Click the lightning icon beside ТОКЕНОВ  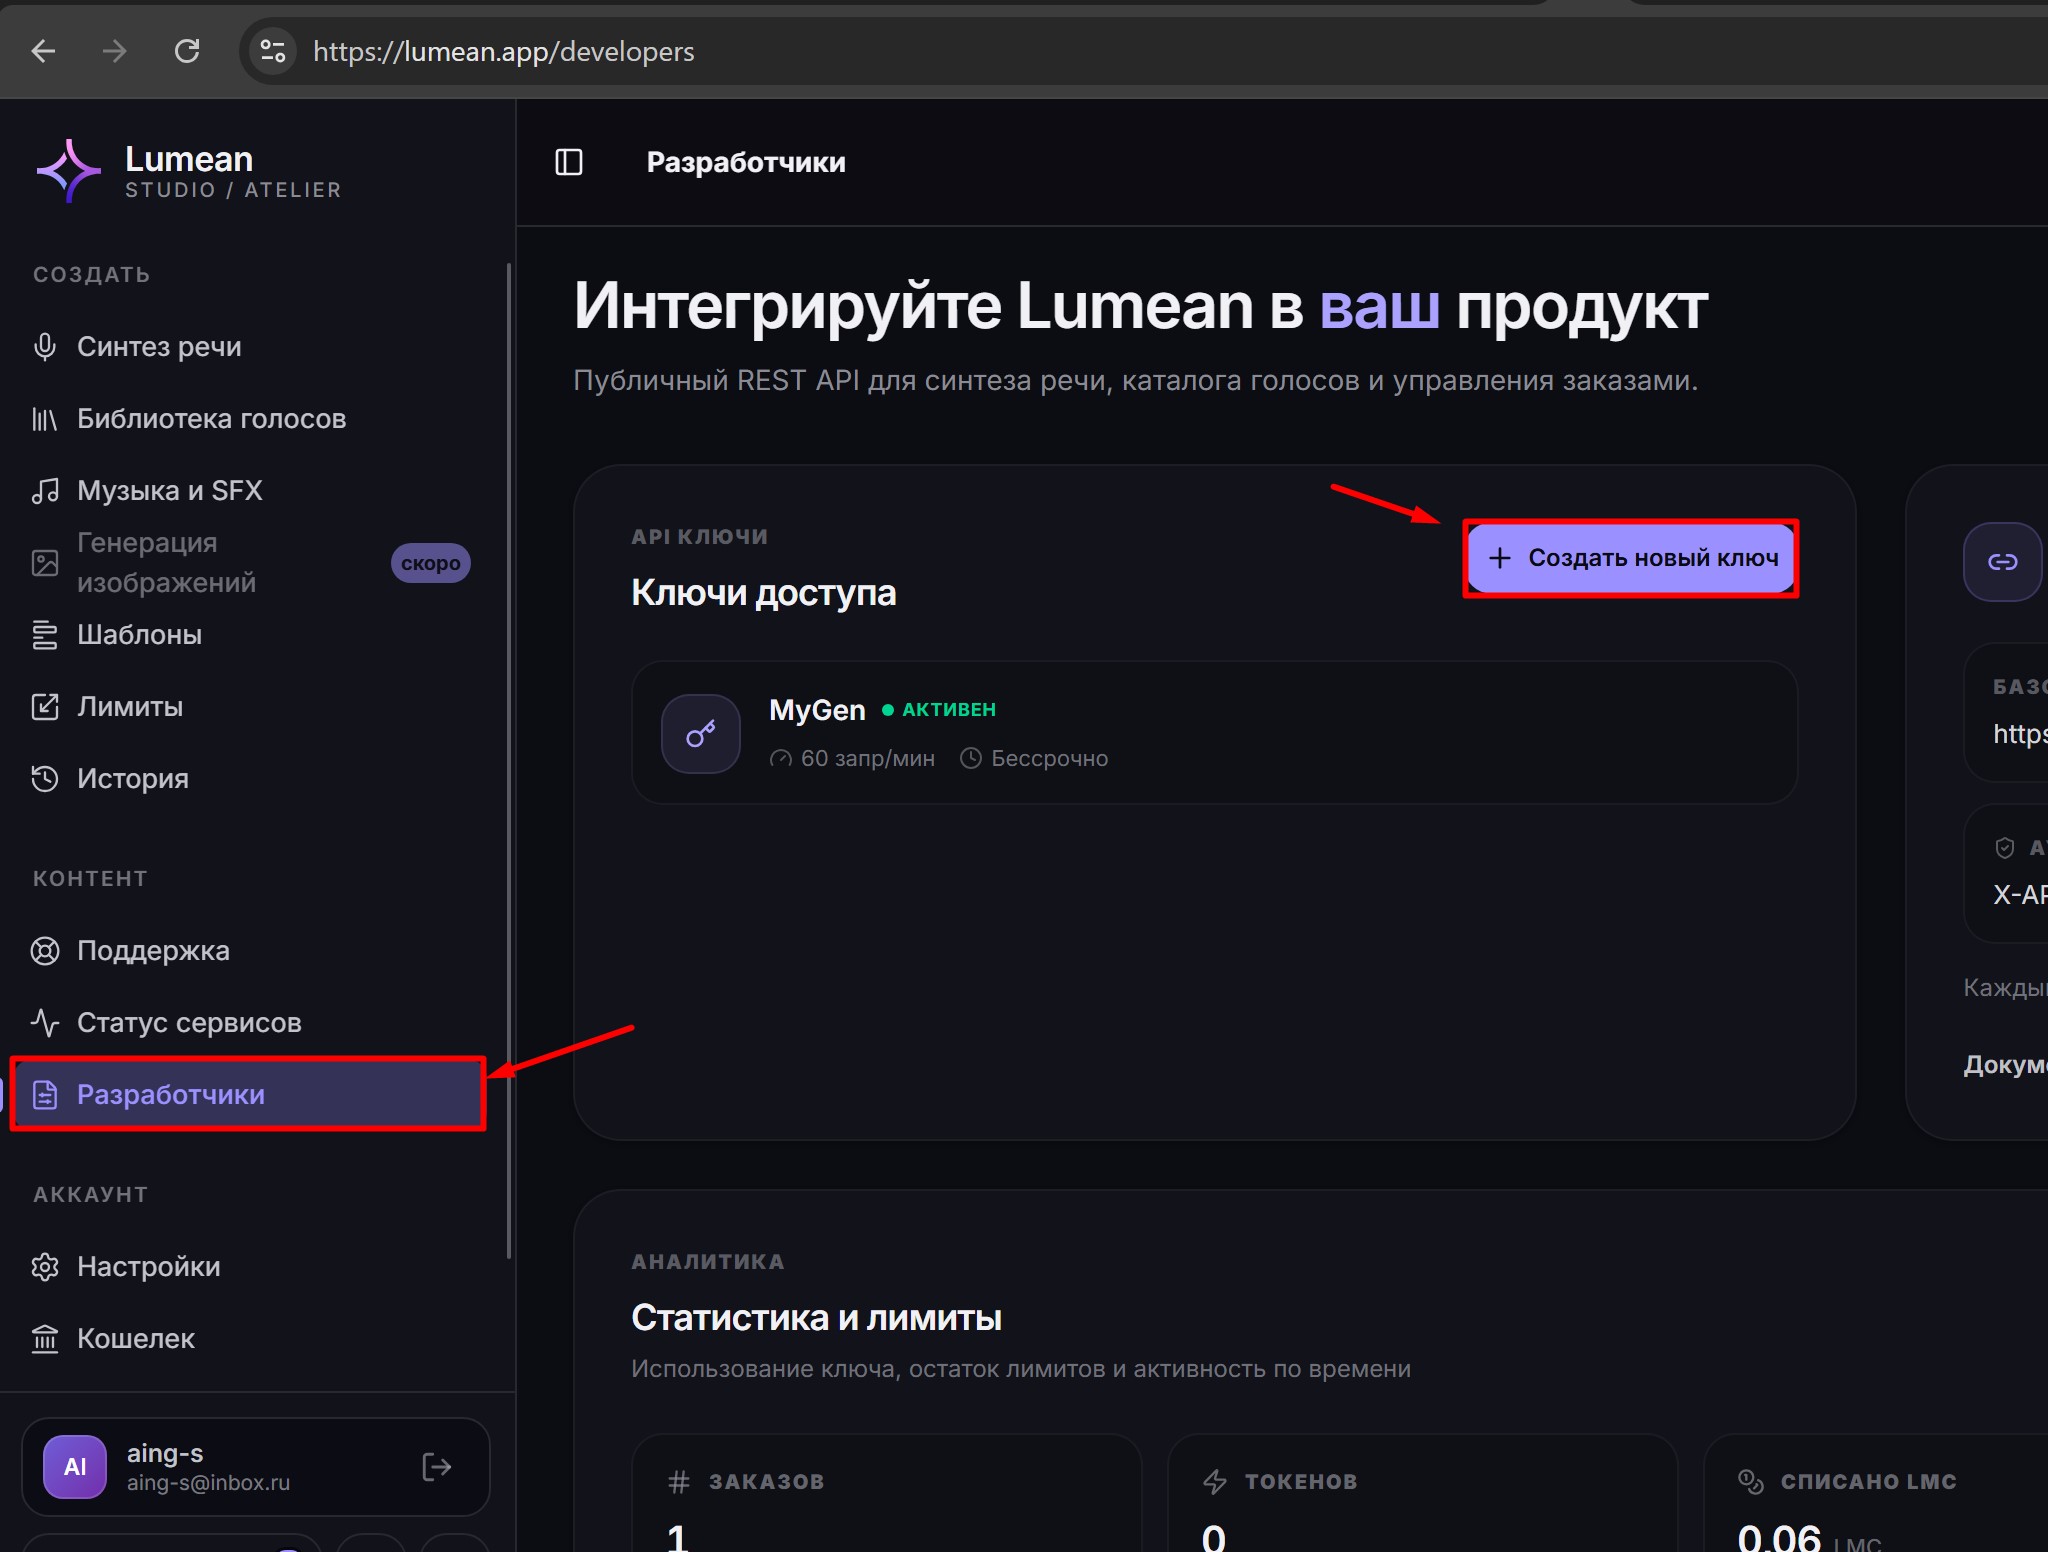[1215, 1482]
